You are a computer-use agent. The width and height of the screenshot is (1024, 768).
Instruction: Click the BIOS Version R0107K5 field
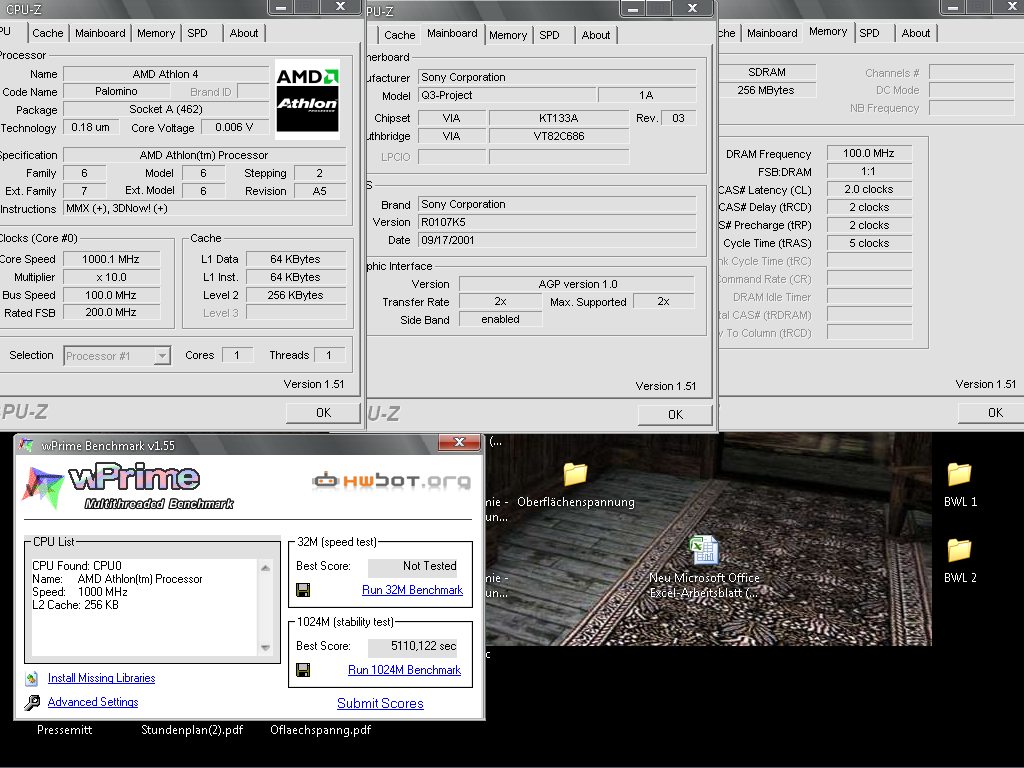click(x=556, y=222)
